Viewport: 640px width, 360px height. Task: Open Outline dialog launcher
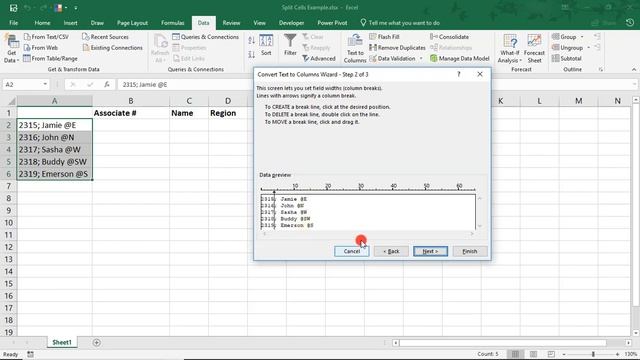click(601, 70)
